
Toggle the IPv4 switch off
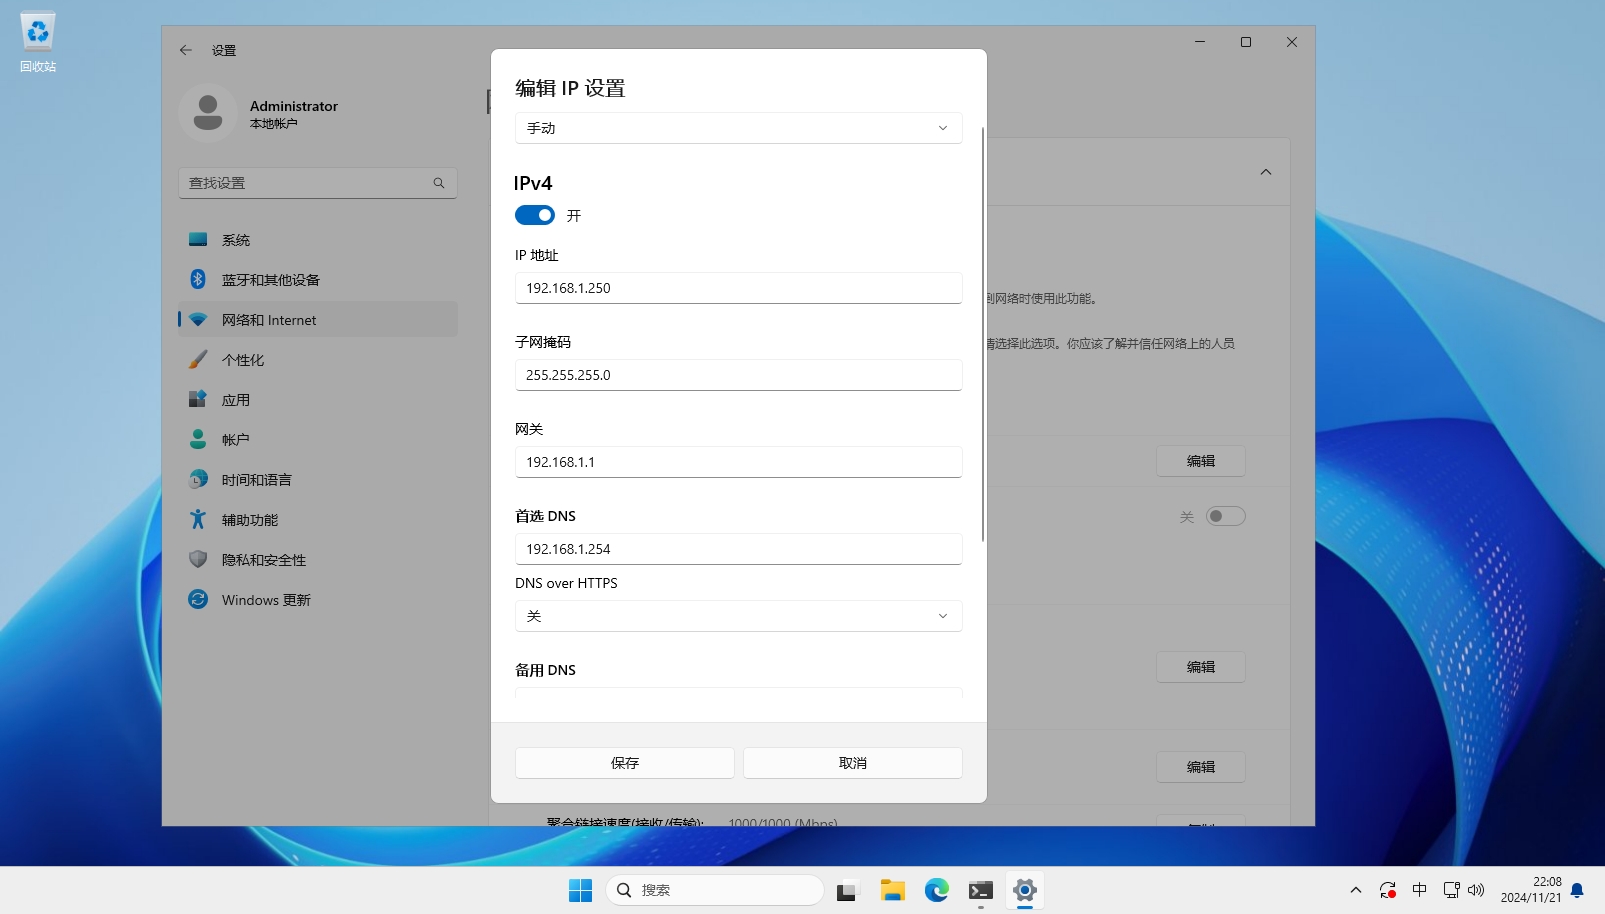pos(535,215)
